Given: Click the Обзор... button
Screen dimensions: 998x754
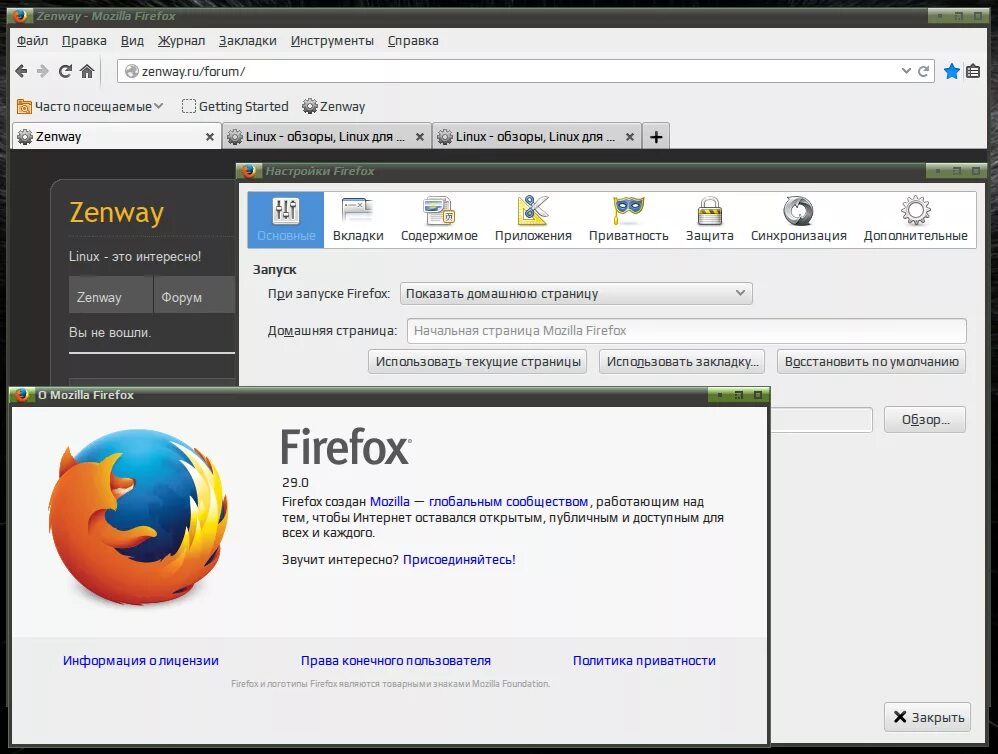Looking at the screenshot, I should coord(925,419).
